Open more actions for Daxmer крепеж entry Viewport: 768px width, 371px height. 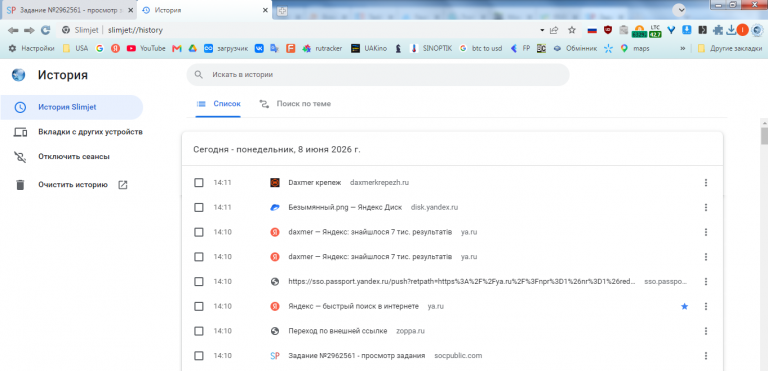(706, 183)
